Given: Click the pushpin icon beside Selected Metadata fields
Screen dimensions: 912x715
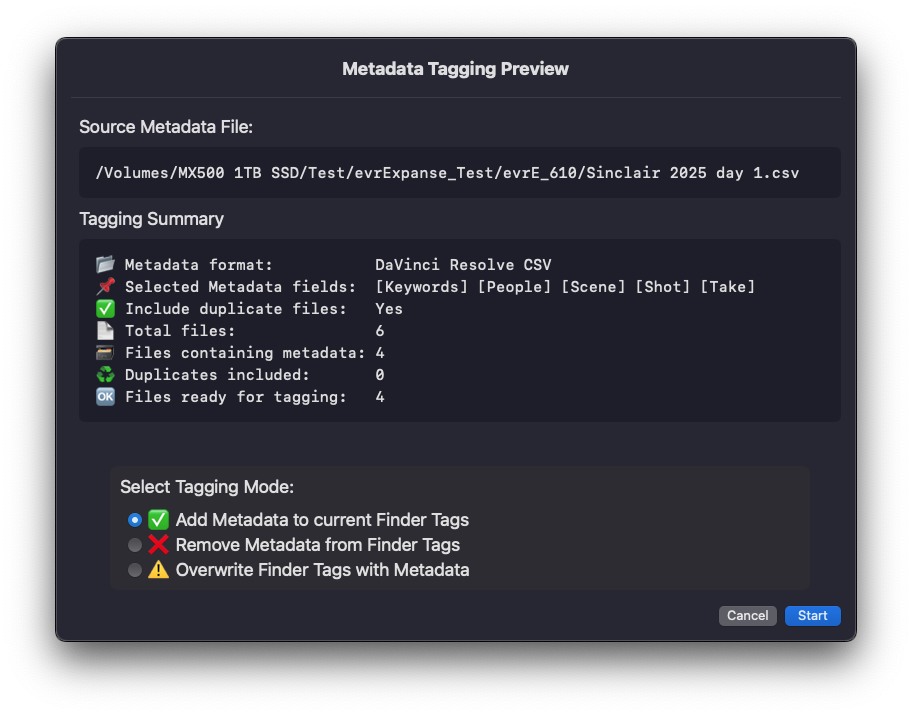Looking at the screenshot, I should click(105, 287).
